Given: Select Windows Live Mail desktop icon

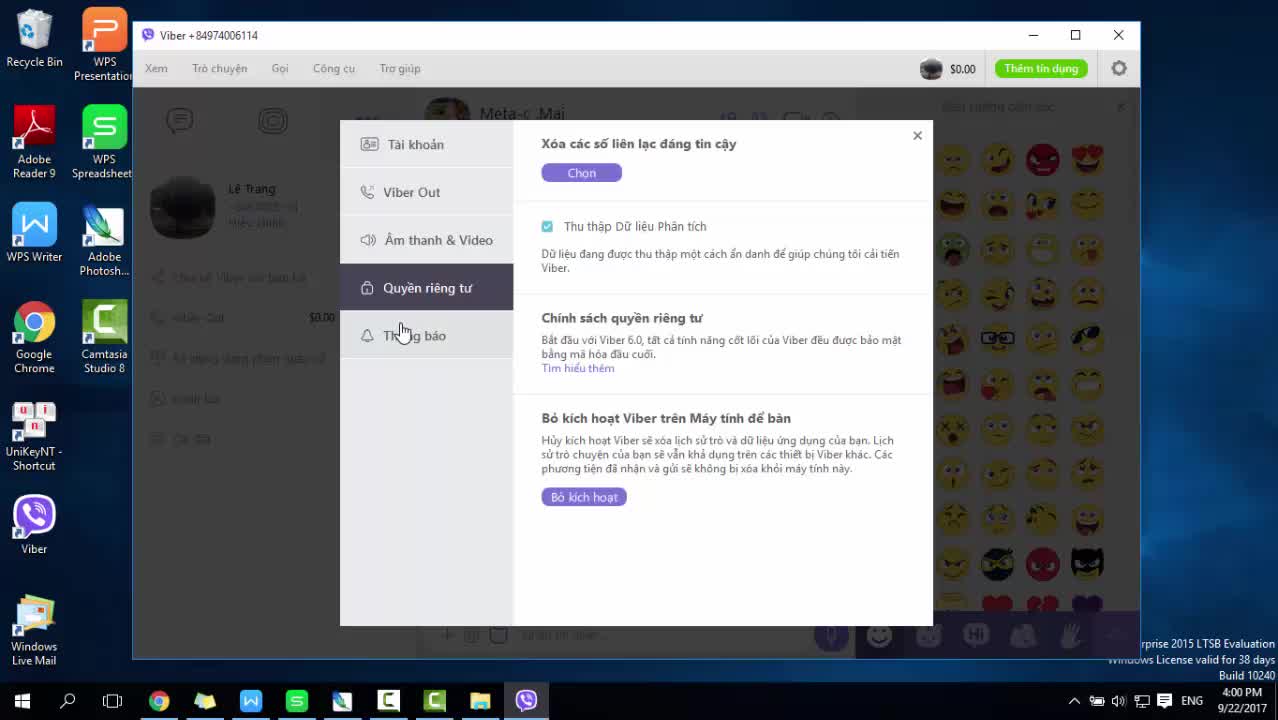Looking at the screenshot, I should coord(34,630).
